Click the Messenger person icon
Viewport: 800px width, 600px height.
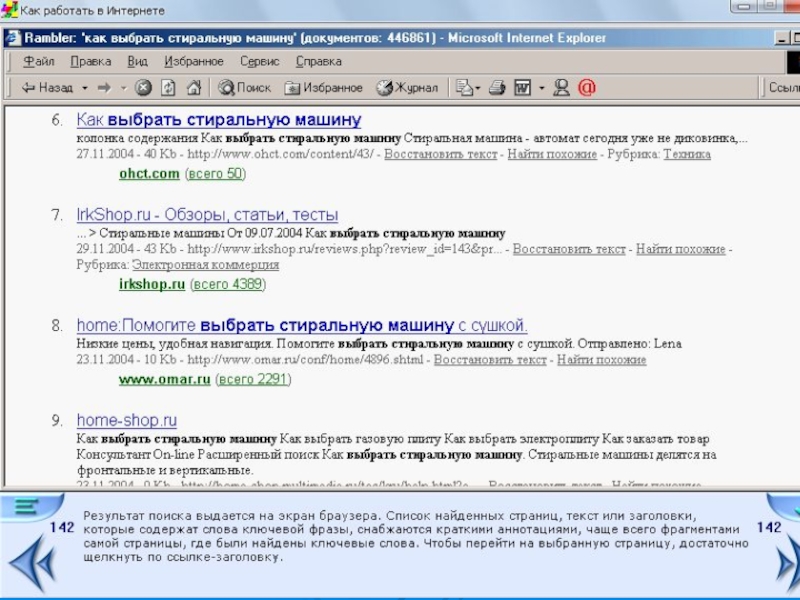tap(561, 88)
